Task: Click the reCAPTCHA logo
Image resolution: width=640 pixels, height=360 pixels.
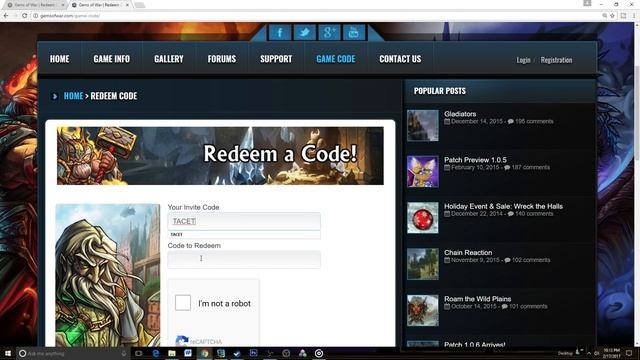Action: click(x=182, y=340)
